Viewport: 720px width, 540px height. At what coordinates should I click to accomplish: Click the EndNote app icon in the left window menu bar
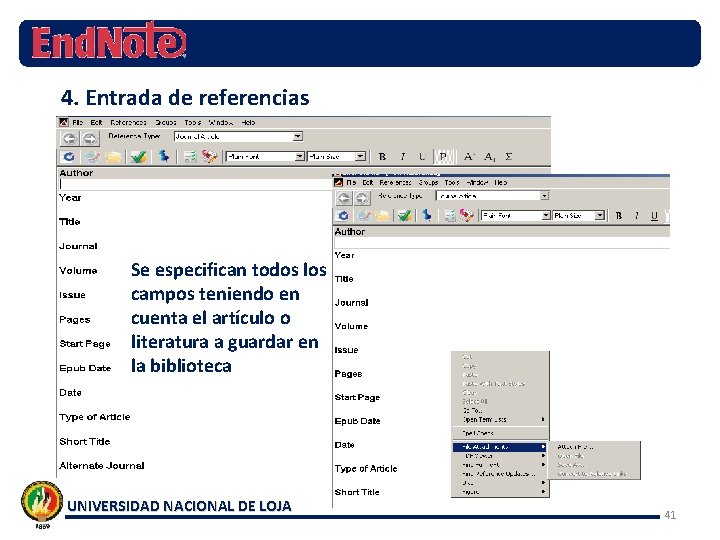pos(64,122)
